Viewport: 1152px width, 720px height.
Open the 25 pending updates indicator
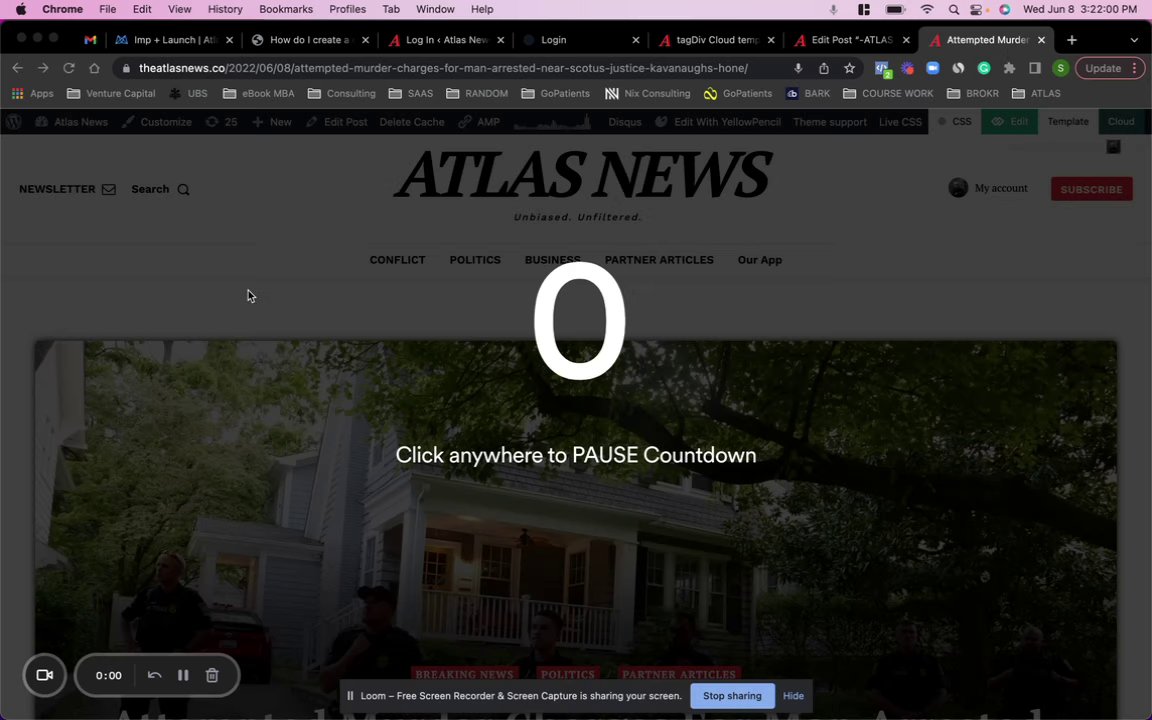pos(221,122)
